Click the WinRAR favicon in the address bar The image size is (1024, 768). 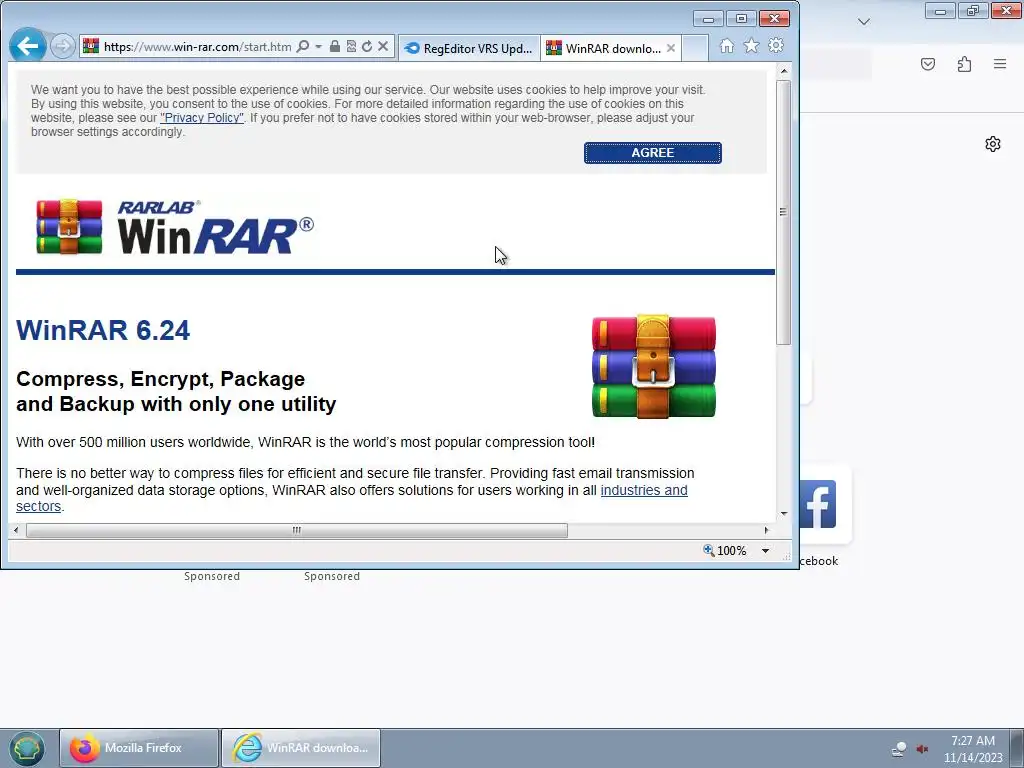pyautogui.click(x=91, y=46)
